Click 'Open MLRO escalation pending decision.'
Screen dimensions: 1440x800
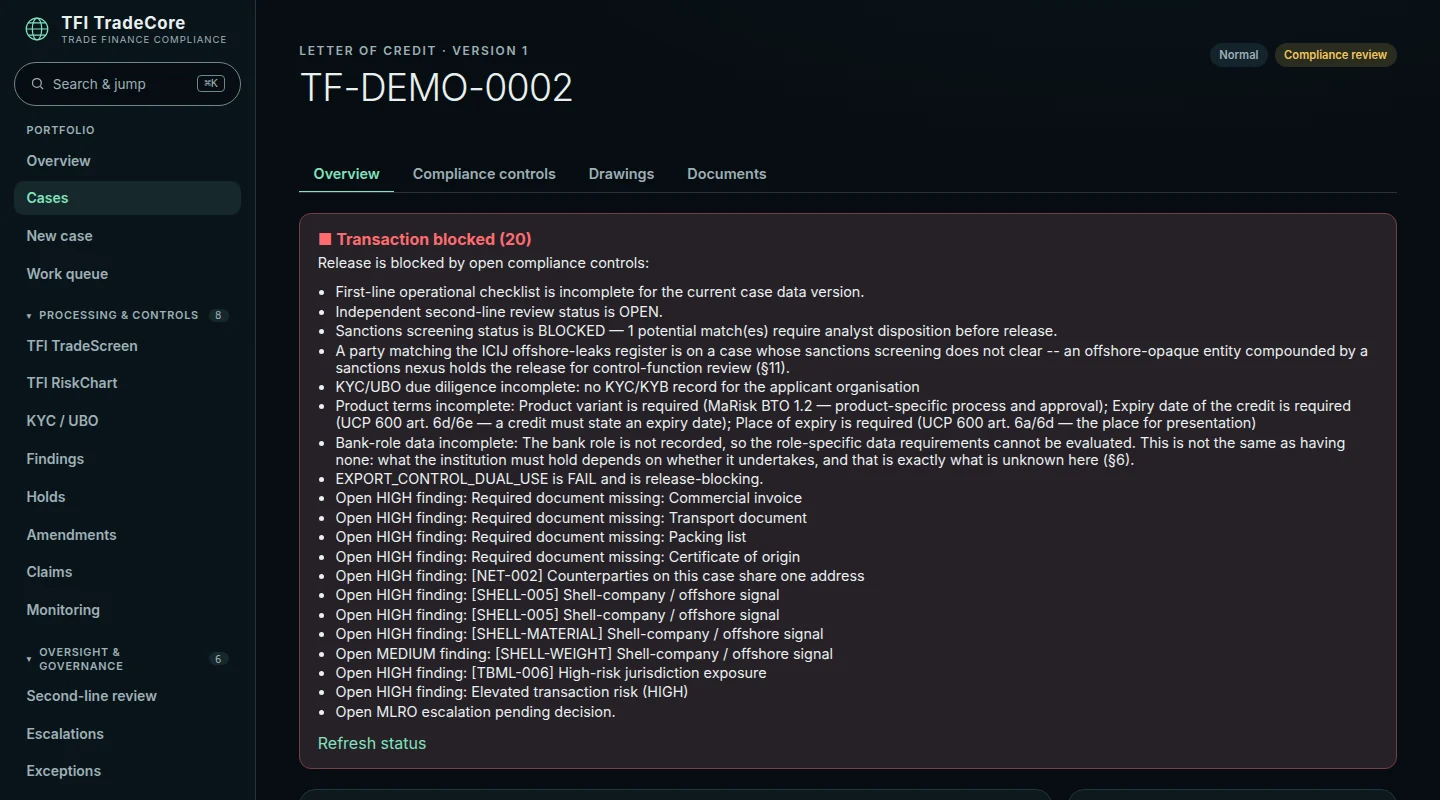pos(475,712)
